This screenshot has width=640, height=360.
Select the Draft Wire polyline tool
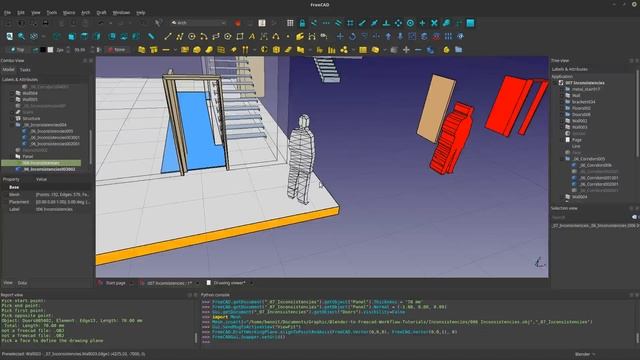click(x=180, y=36)
